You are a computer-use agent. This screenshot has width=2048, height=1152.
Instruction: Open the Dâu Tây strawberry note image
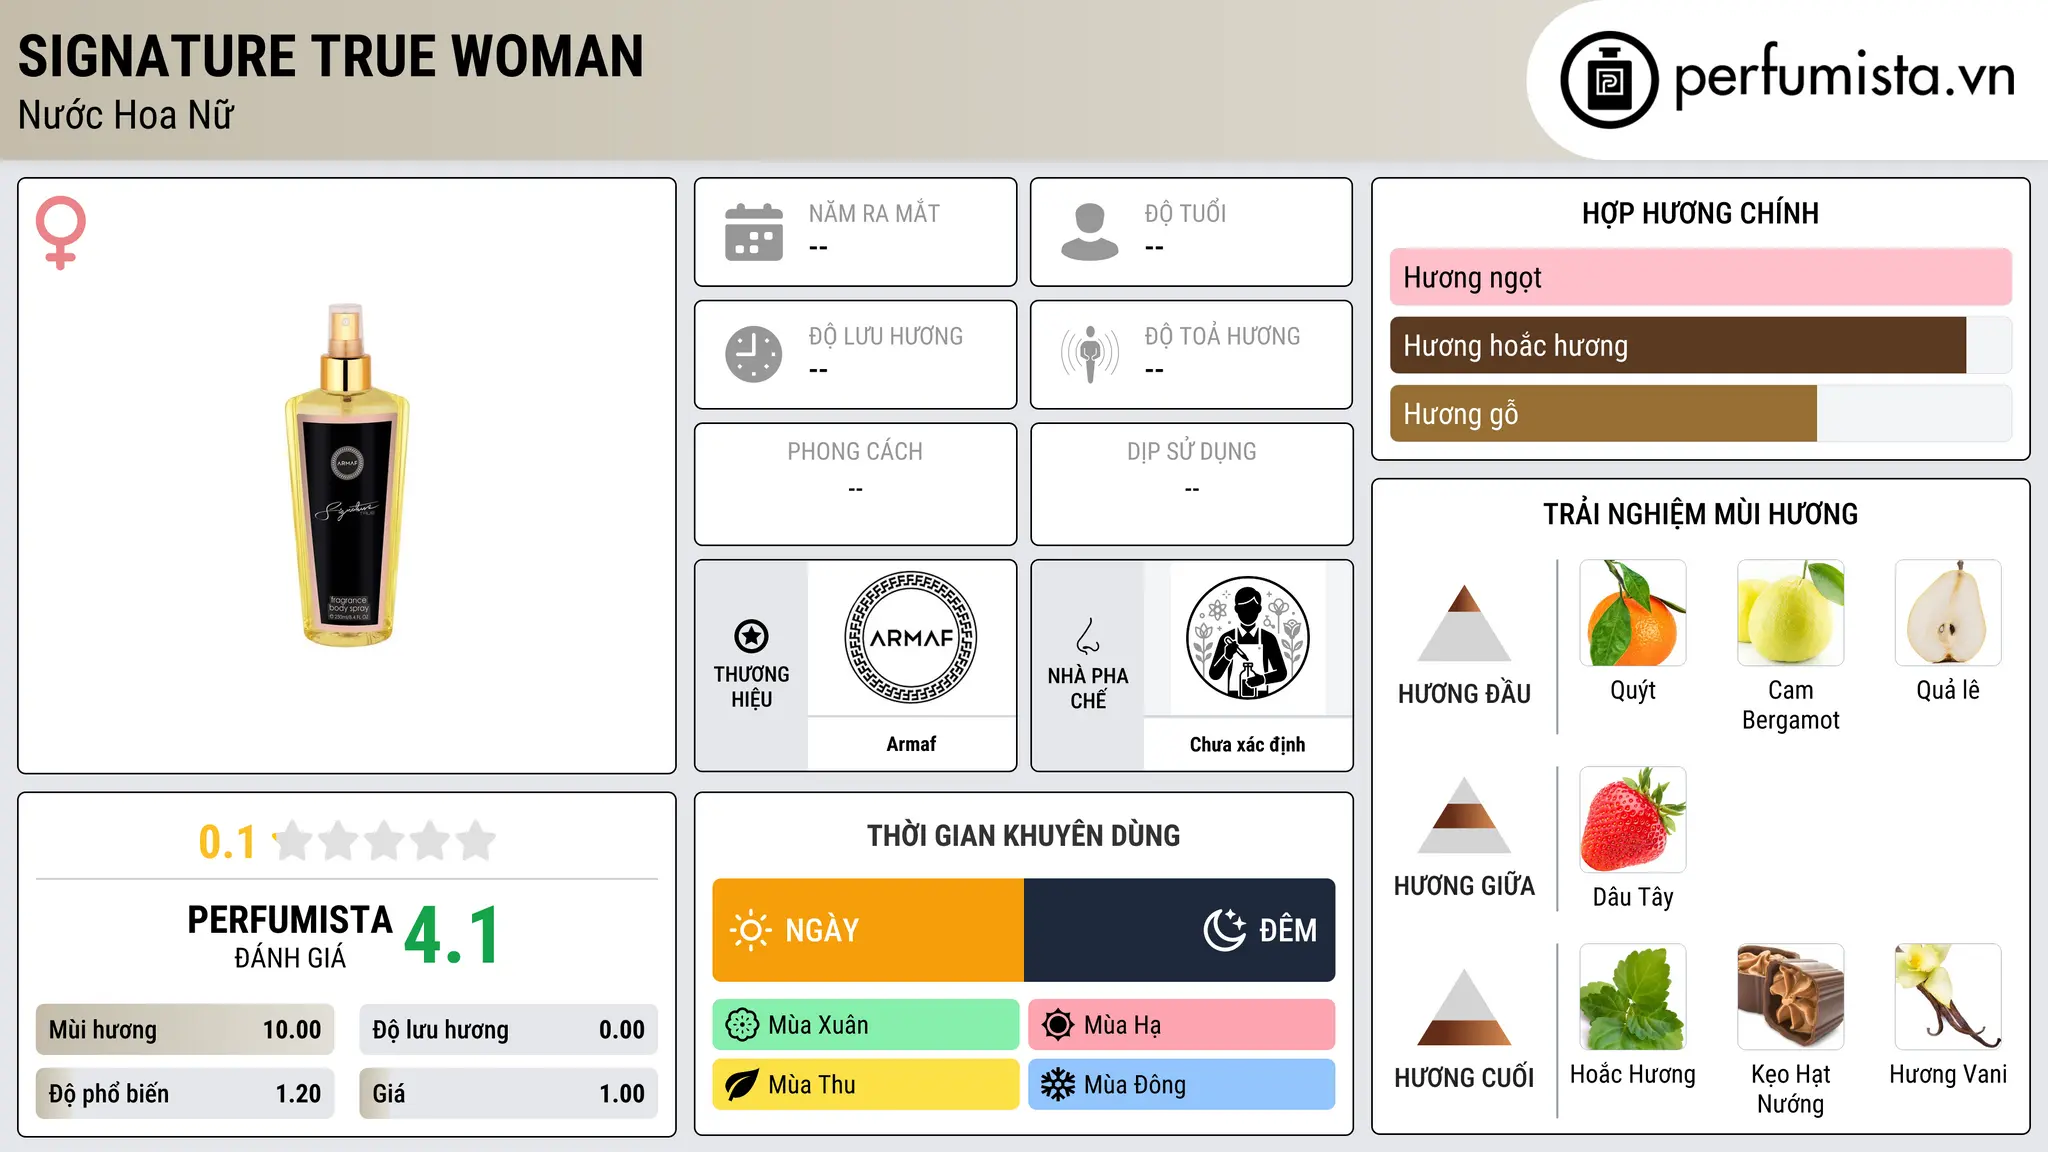pyautogui.click(x=1633, y=820)
